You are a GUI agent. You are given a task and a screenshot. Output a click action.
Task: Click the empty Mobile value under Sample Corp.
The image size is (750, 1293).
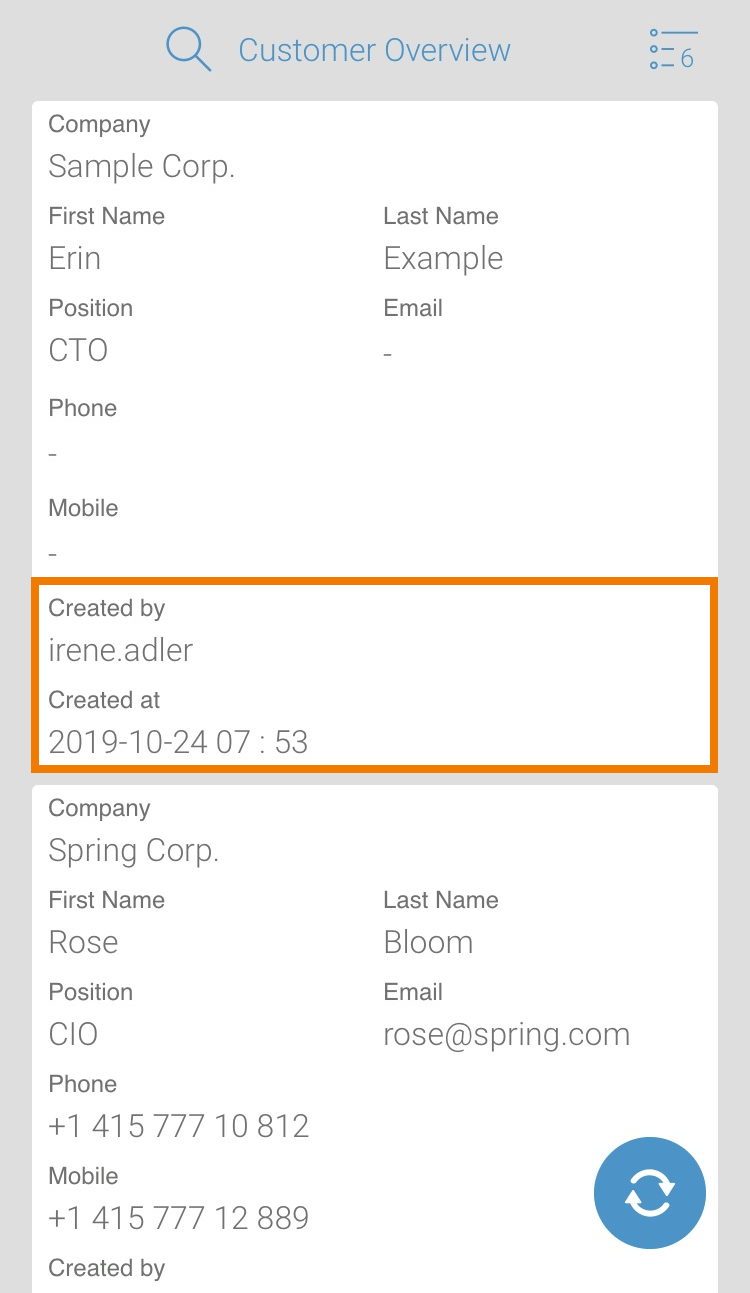tap(53, 554)
